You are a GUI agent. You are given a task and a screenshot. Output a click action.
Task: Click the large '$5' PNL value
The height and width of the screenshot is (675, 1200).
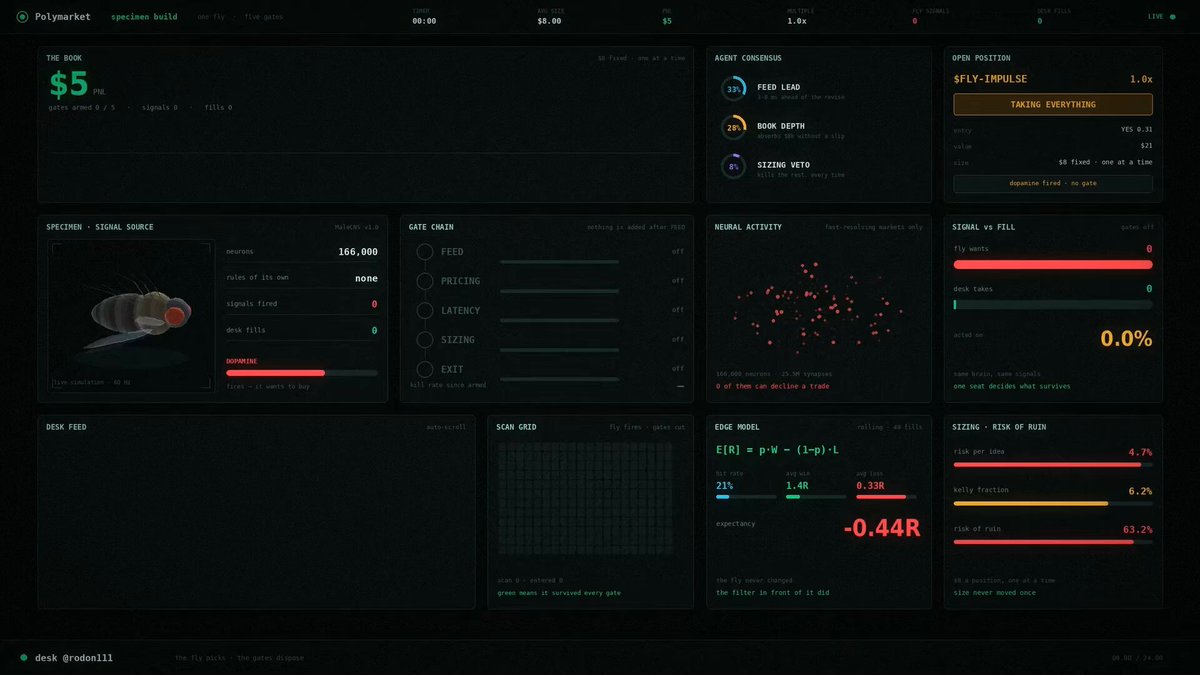pos(69,82)
